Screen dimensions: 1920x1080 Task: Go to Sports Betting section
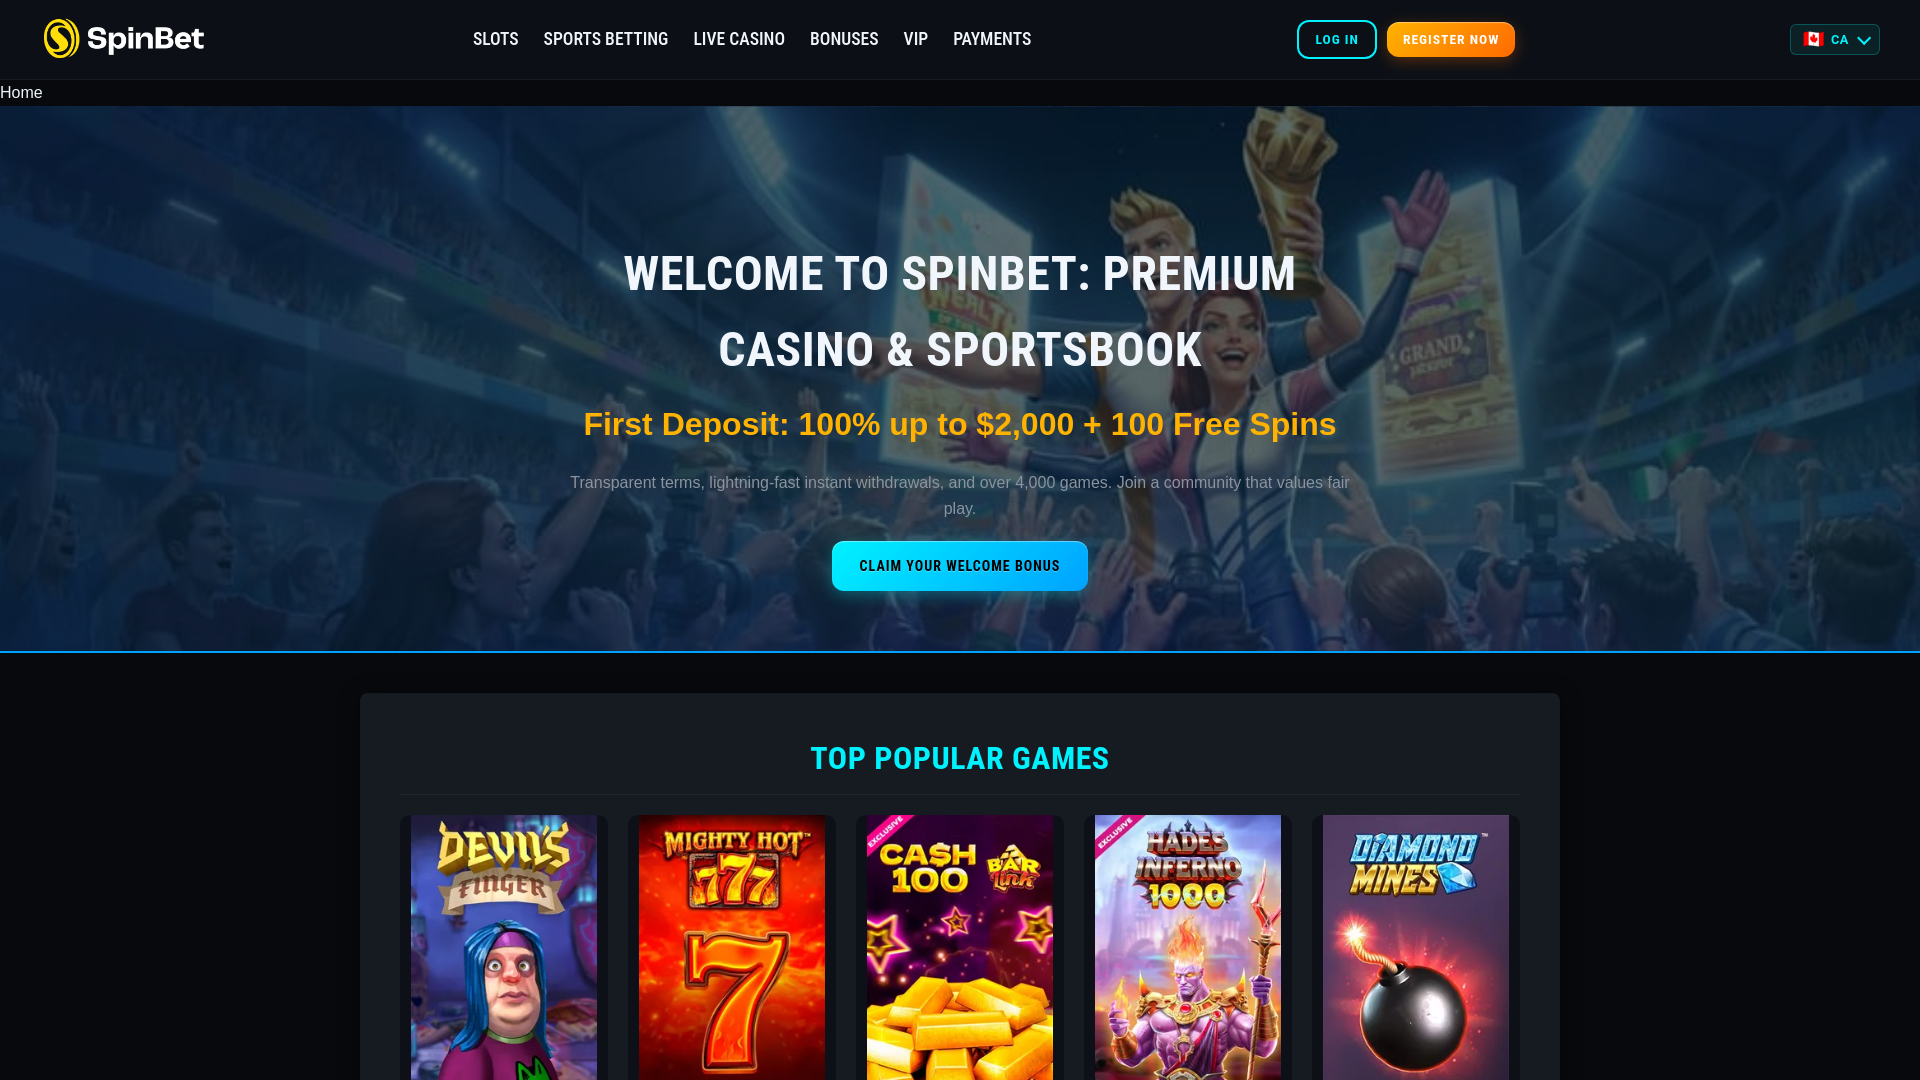(x=605, y=39)
